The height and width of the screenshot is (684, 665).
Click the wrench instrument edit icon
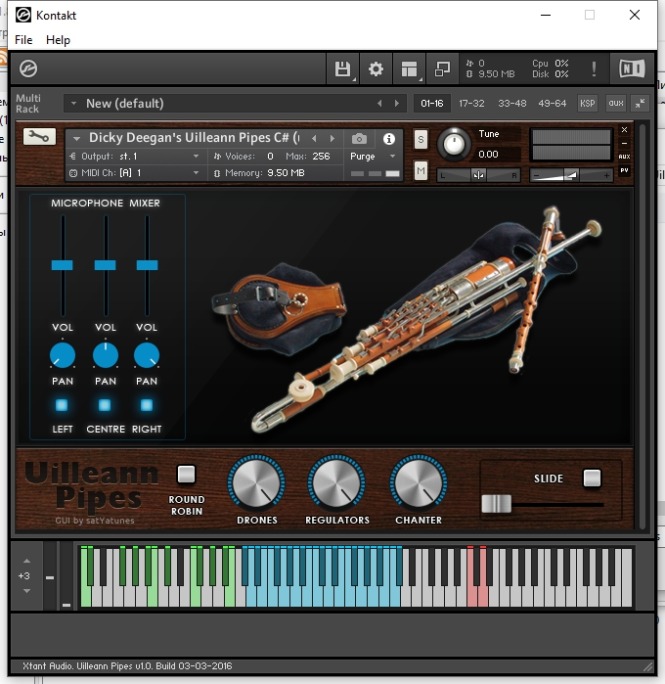coord(40,137)
